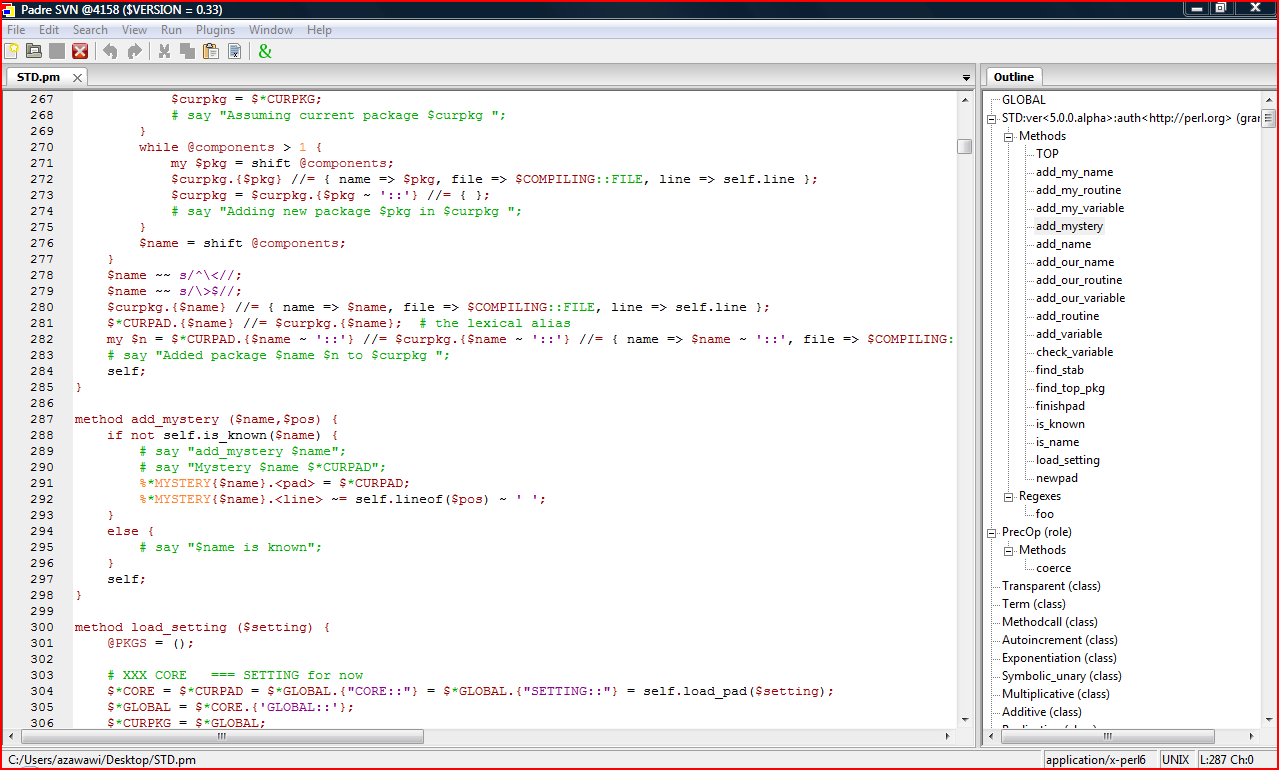The width and height of the screenshot is (1279, 770).
Task: Open the Plugins menu
Action: point(215,30)
